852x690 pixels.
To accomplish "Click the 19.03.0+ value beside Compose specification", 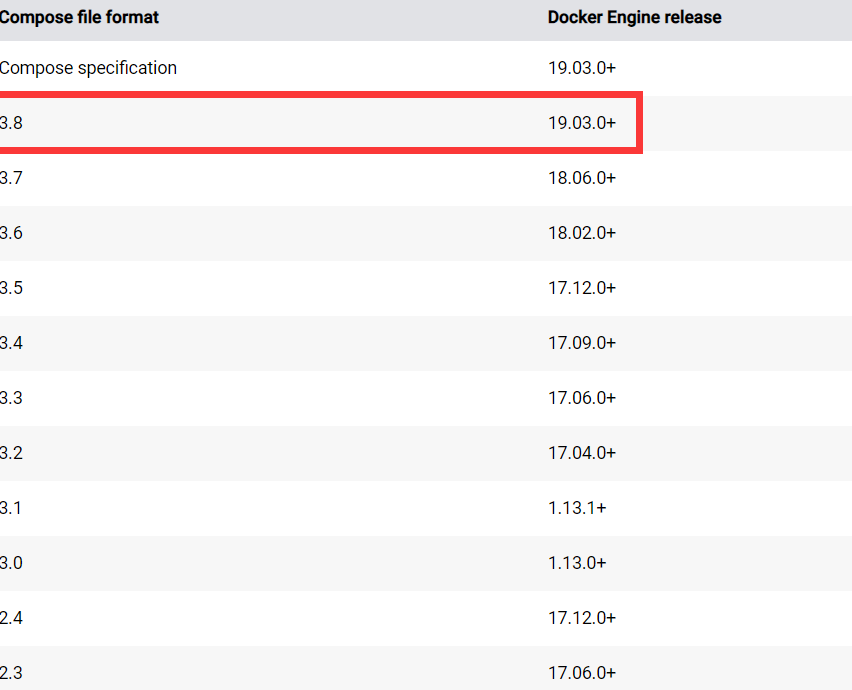I will pyautogui.click(x=582, y=68).
